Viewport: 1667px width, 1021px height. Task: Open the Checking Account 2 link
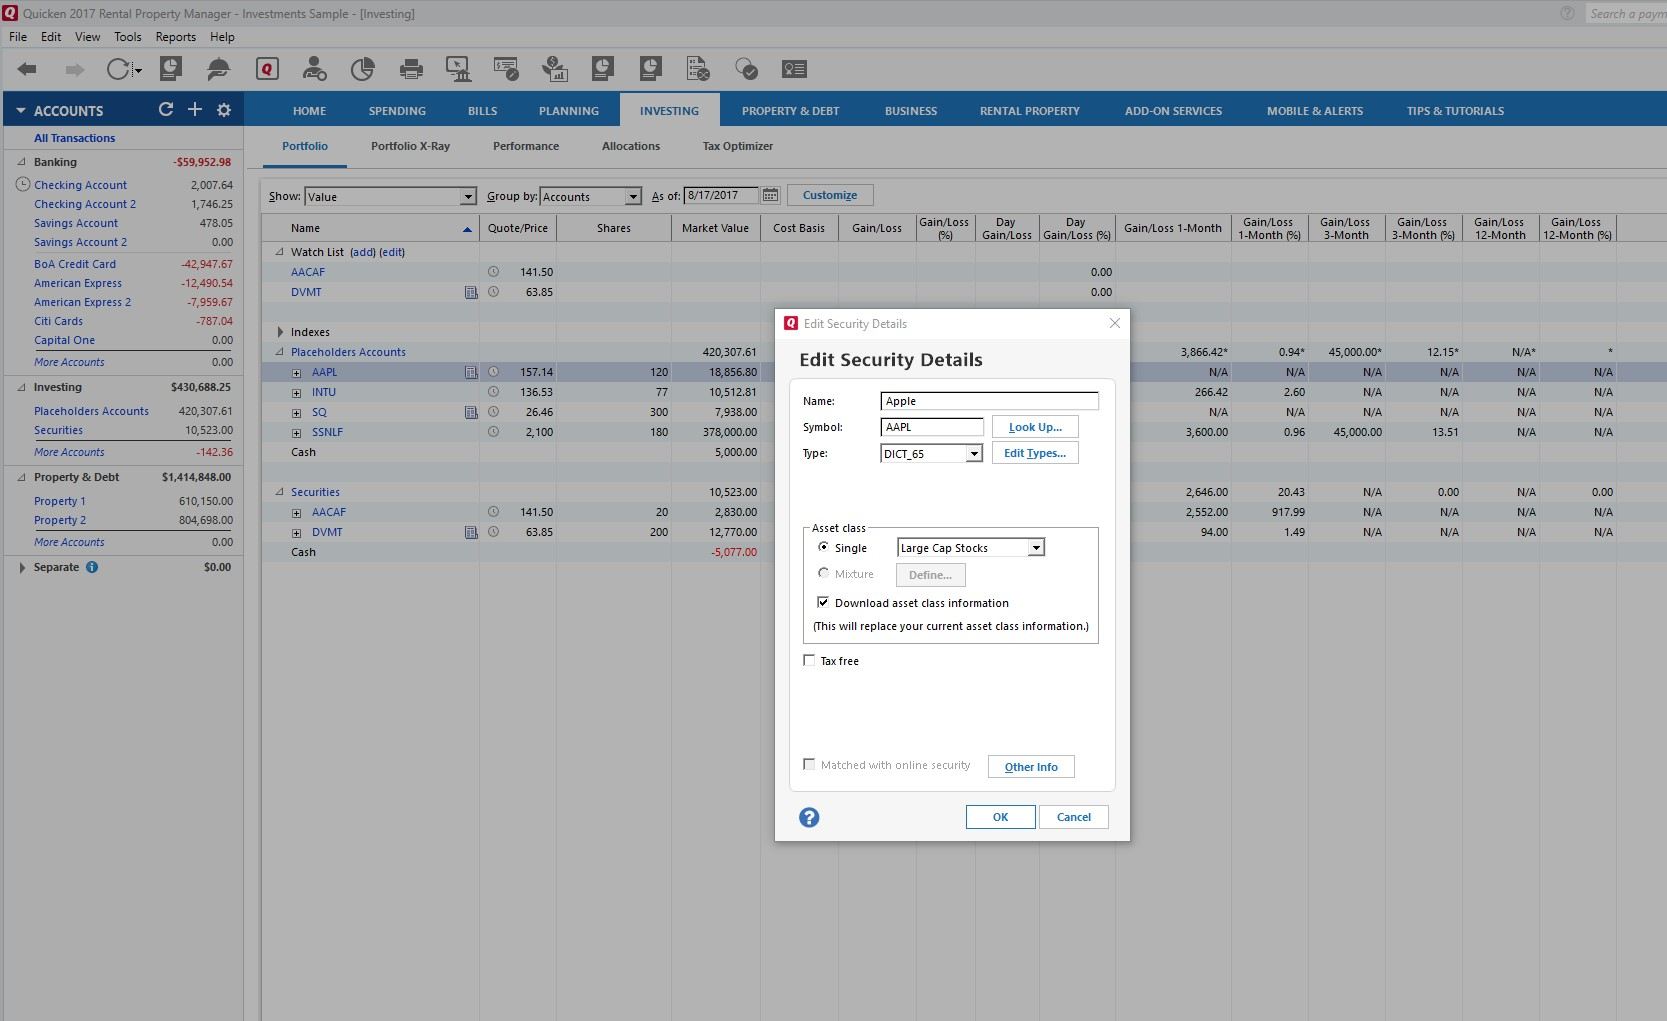point(85,204)
